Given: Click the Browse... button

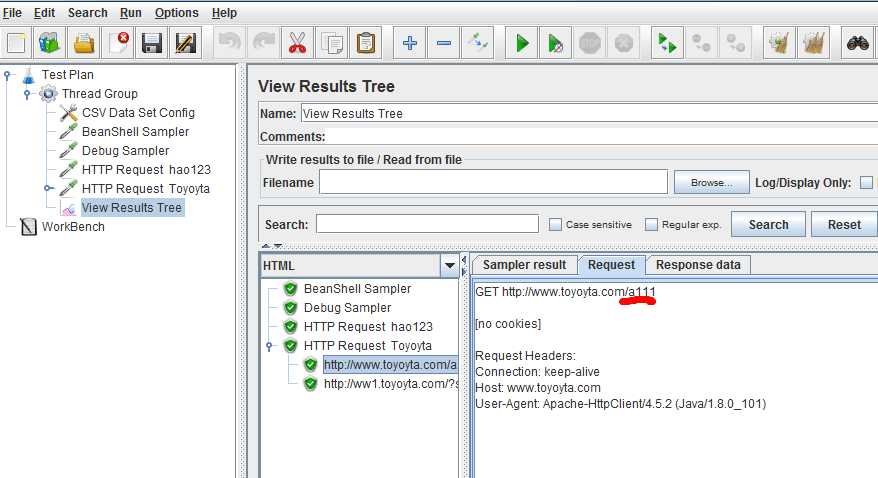Looking at the screenshot, I should tap(711, 182).
